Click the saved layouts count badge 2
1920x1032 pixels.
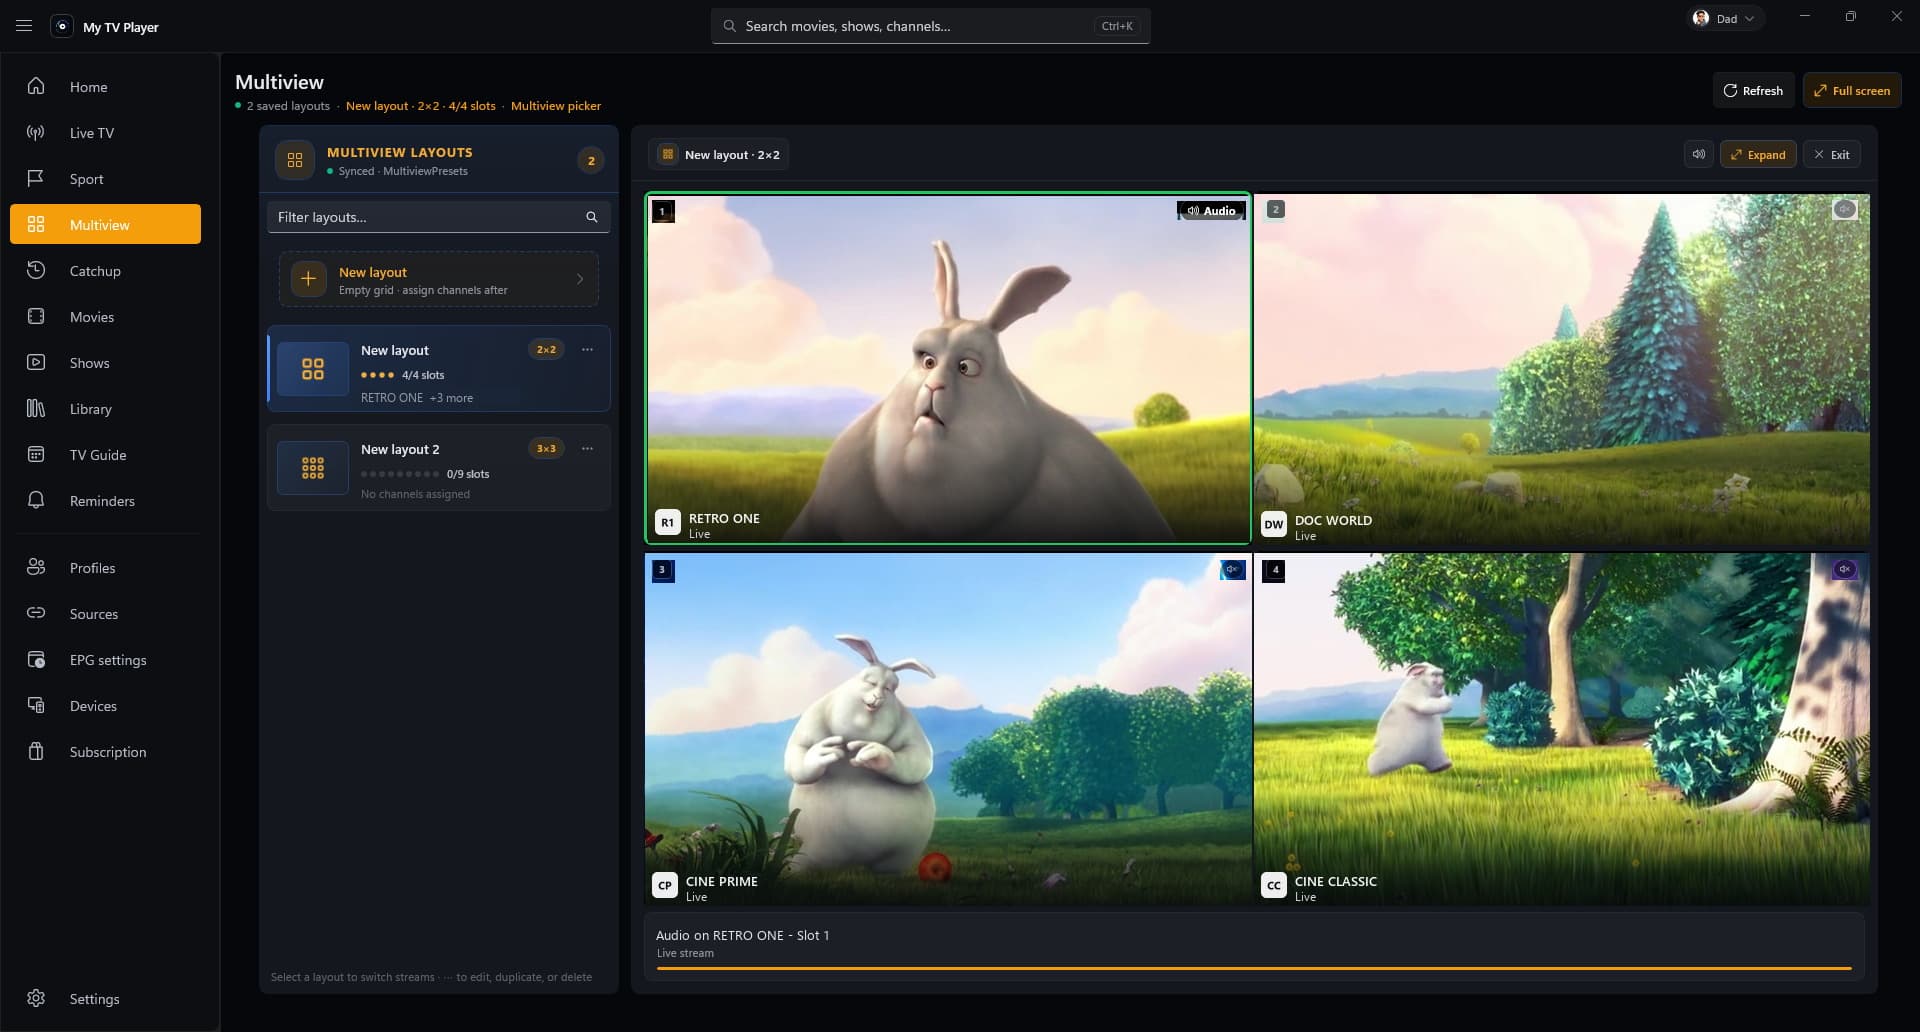click(591, 160)
